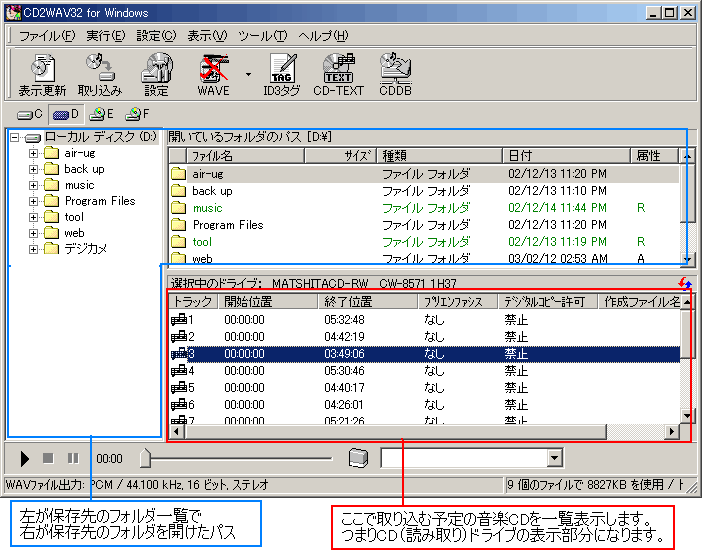
Task: Select the E drive icon
Action: pyautogui.click(x=101, y=114)
